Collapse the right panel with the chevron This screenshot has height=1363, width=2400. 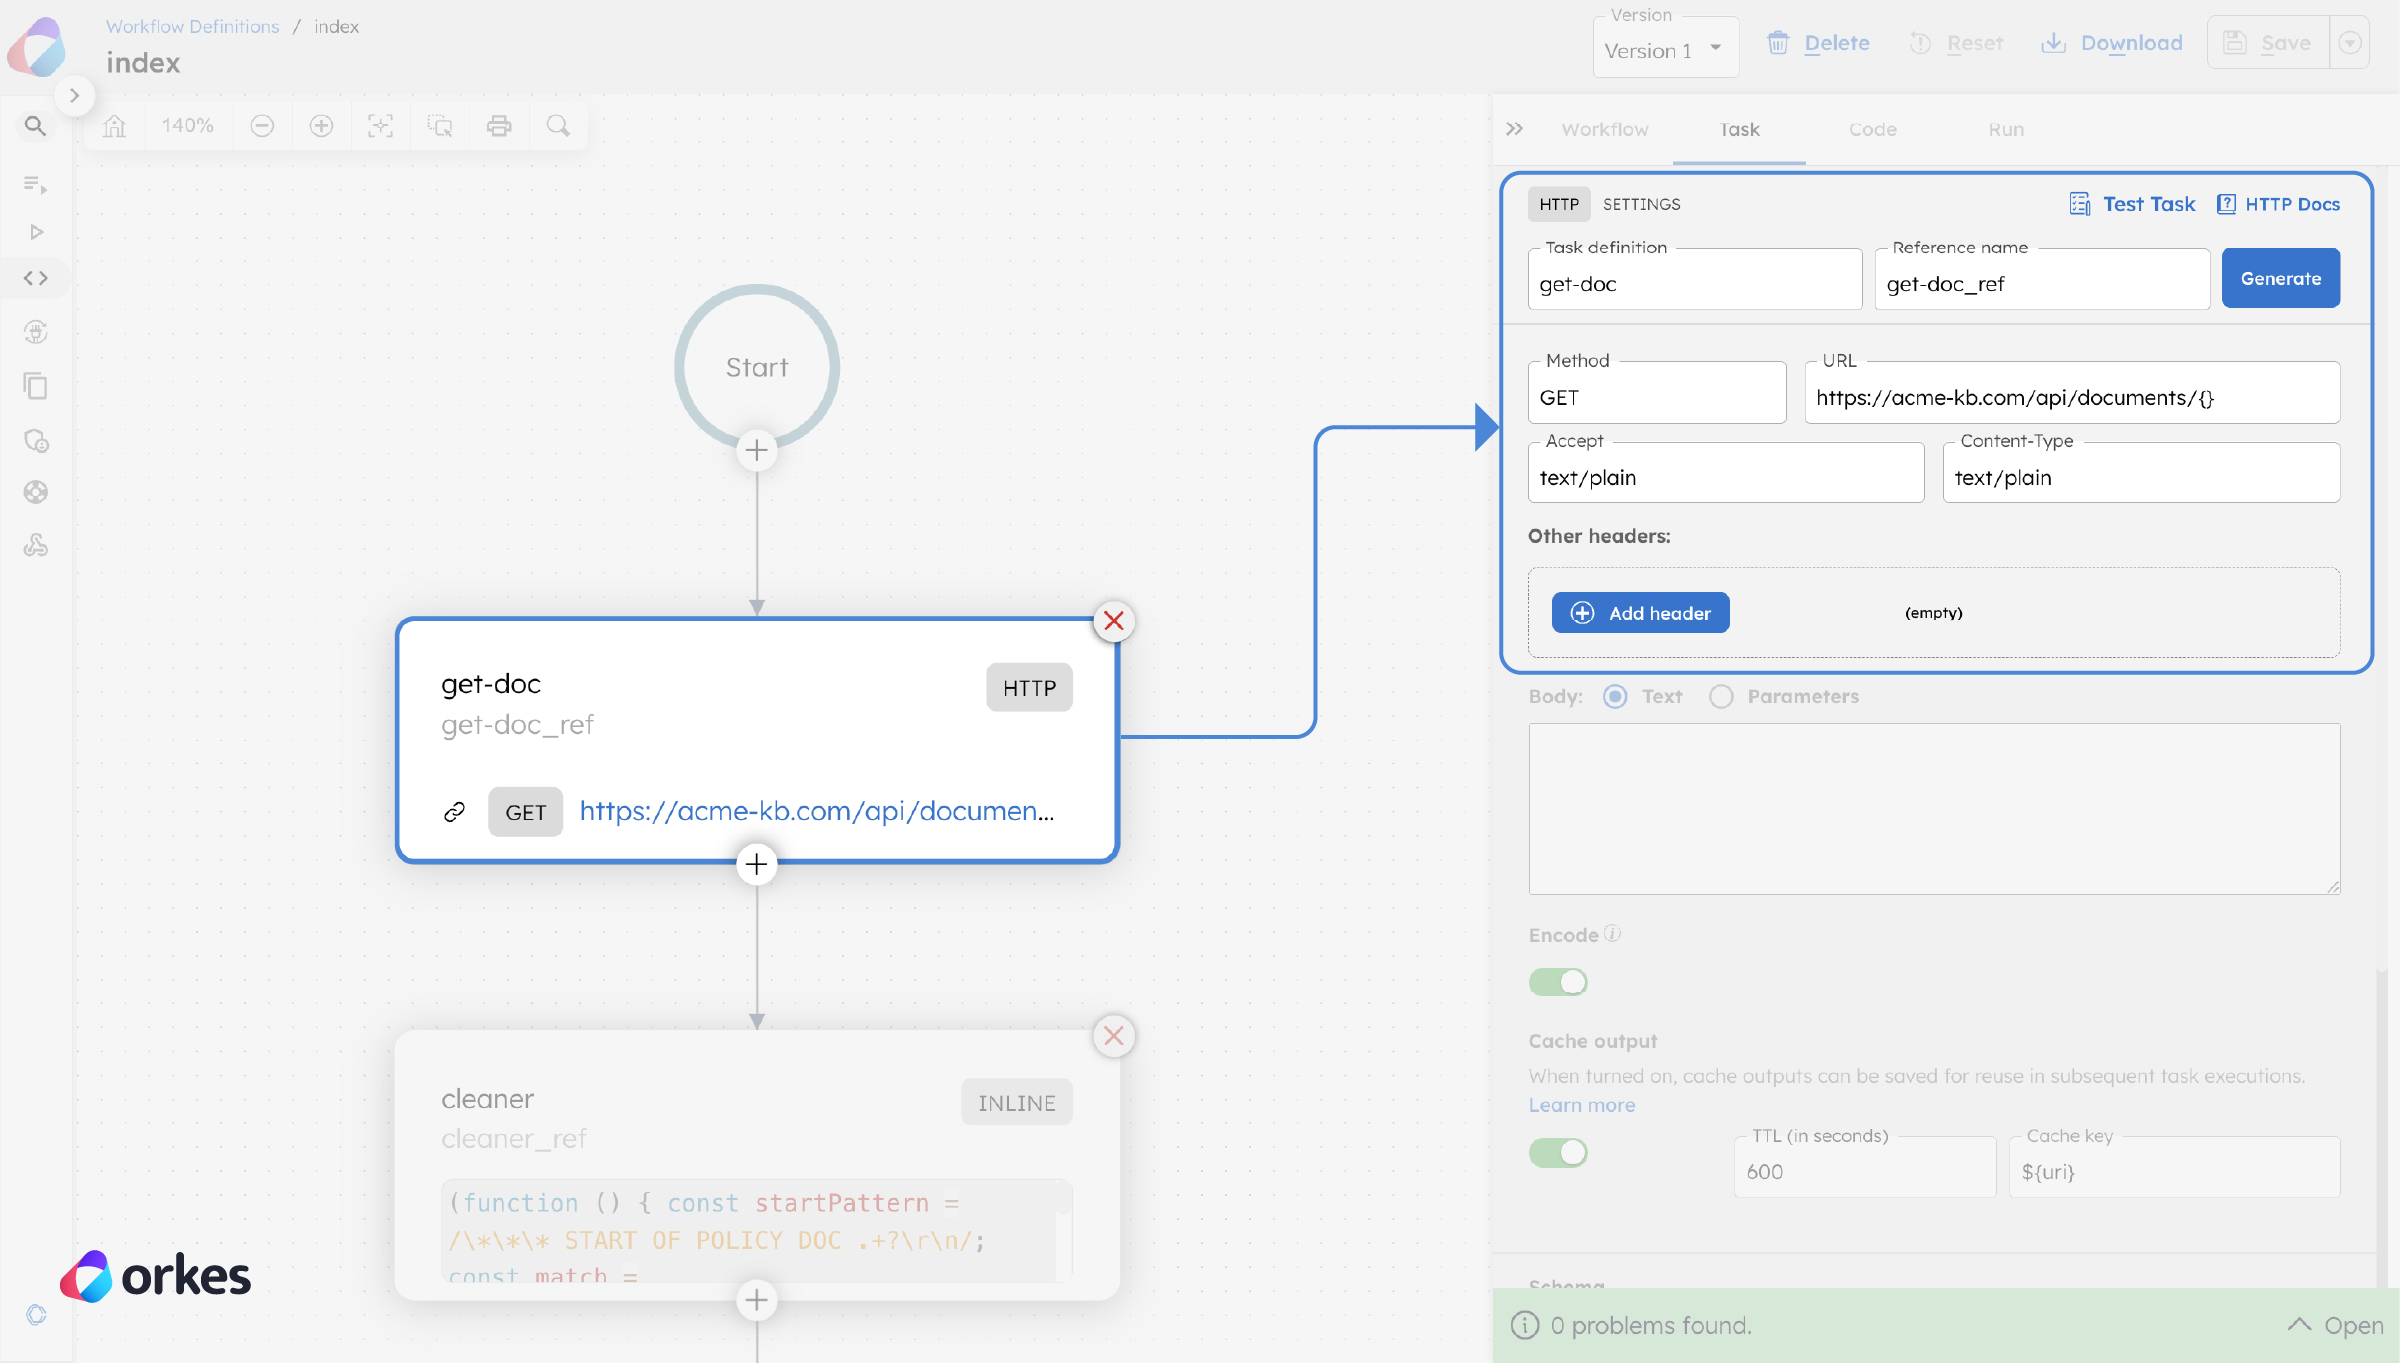(x=1515, y=129)
